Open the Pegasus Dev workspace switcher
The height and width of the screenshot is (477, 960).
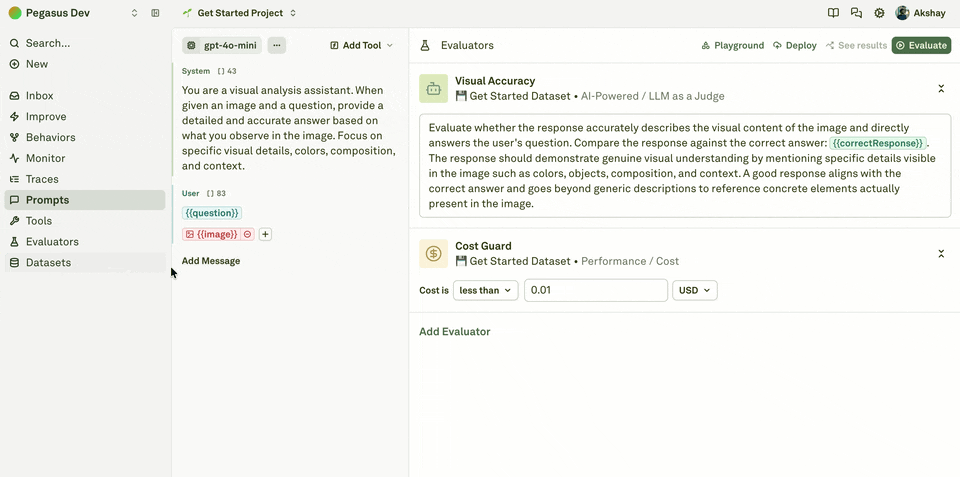click(x=73, y=13)
